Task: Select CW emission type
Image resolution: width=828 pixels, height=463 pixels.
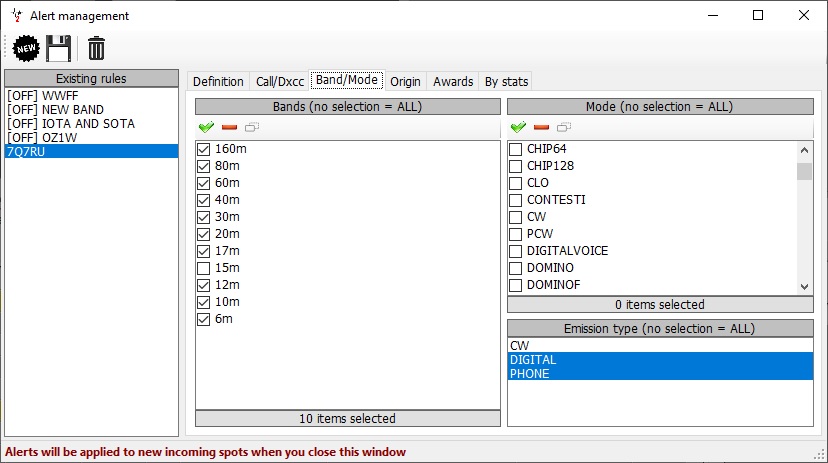Action: [660, 345]
